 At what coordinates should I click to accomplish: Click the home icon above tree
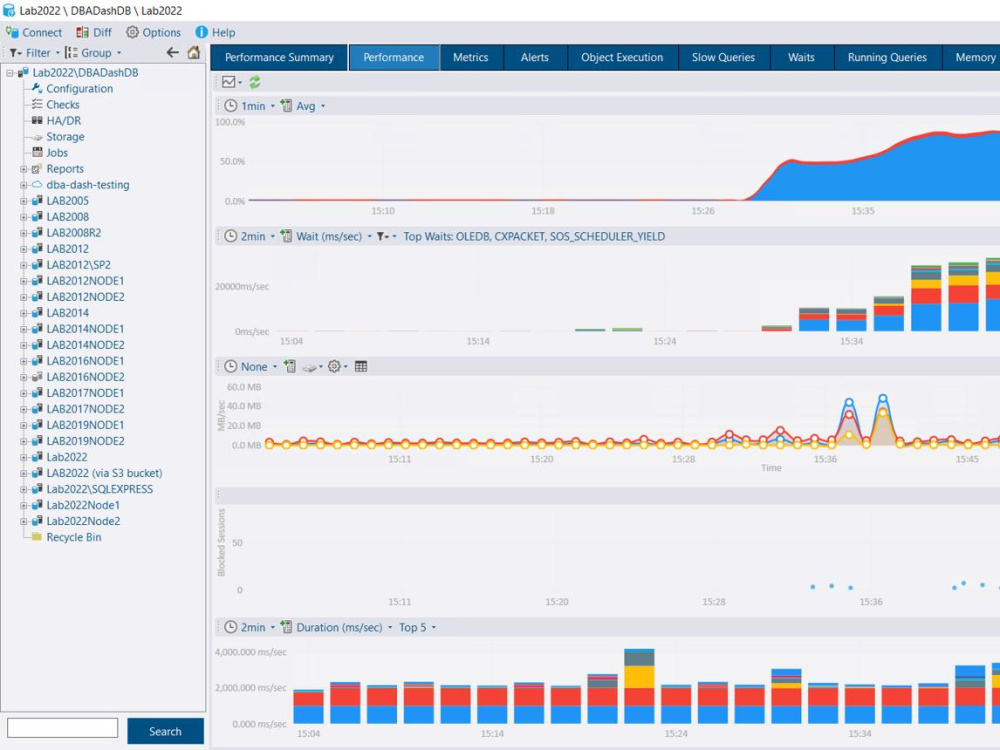(194, 52)
